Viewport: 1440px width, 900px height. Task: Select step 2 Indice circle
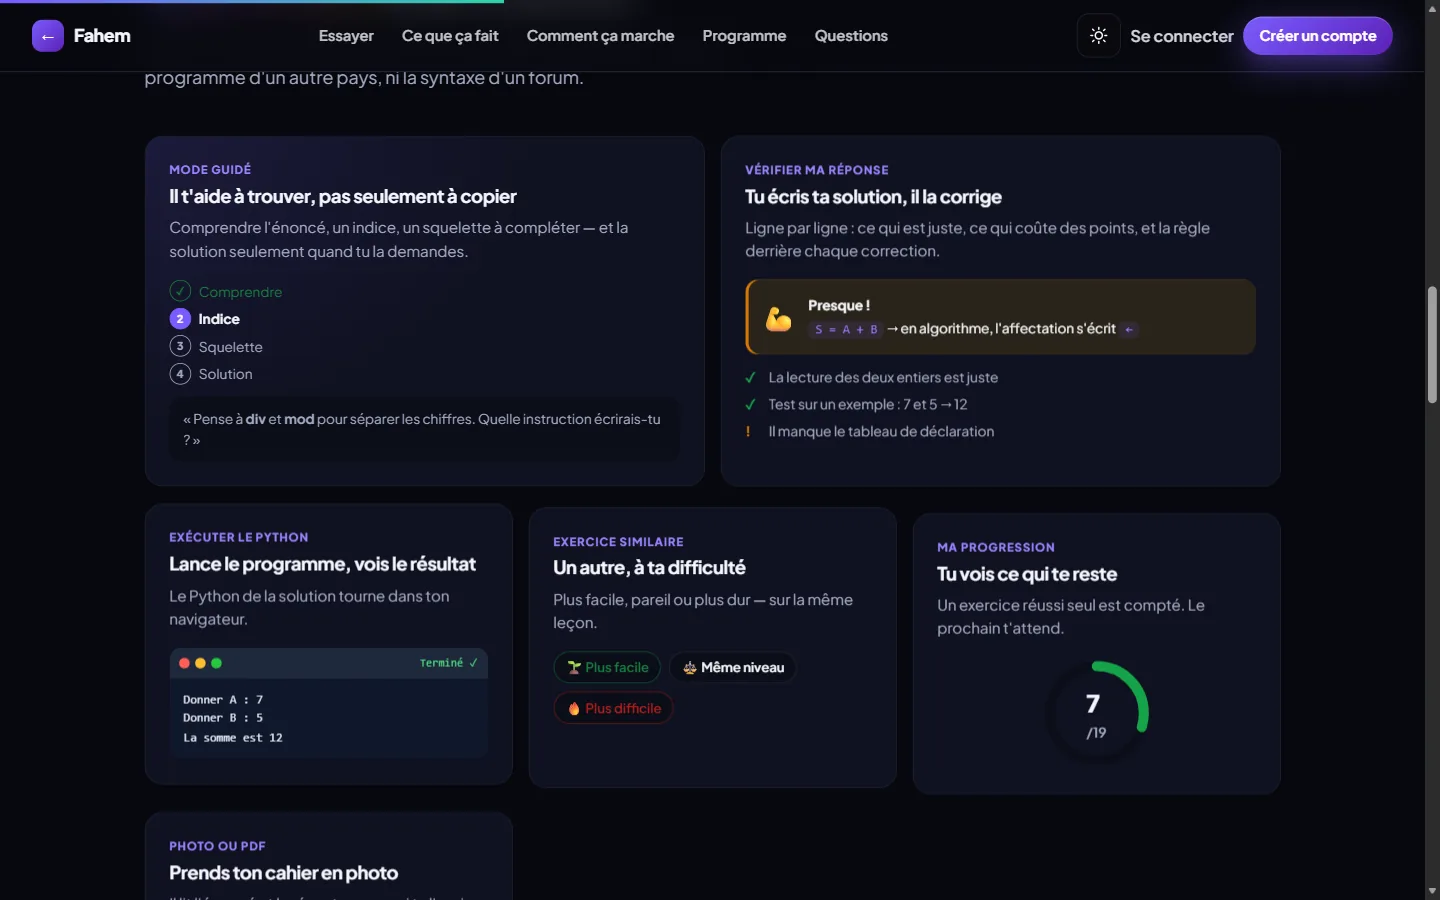tap(180, 319)
